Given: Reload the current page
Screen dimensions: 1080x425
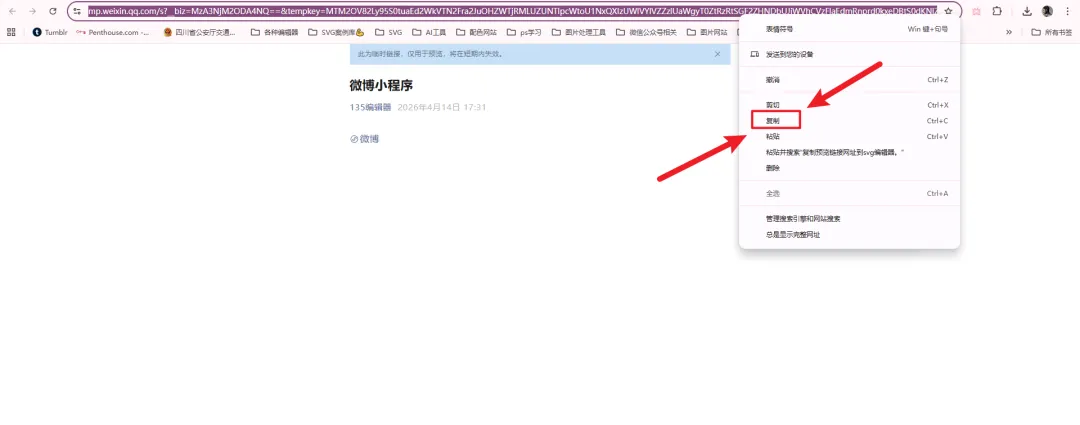Looking at the screenshot, I should click(x=53, y=11).
